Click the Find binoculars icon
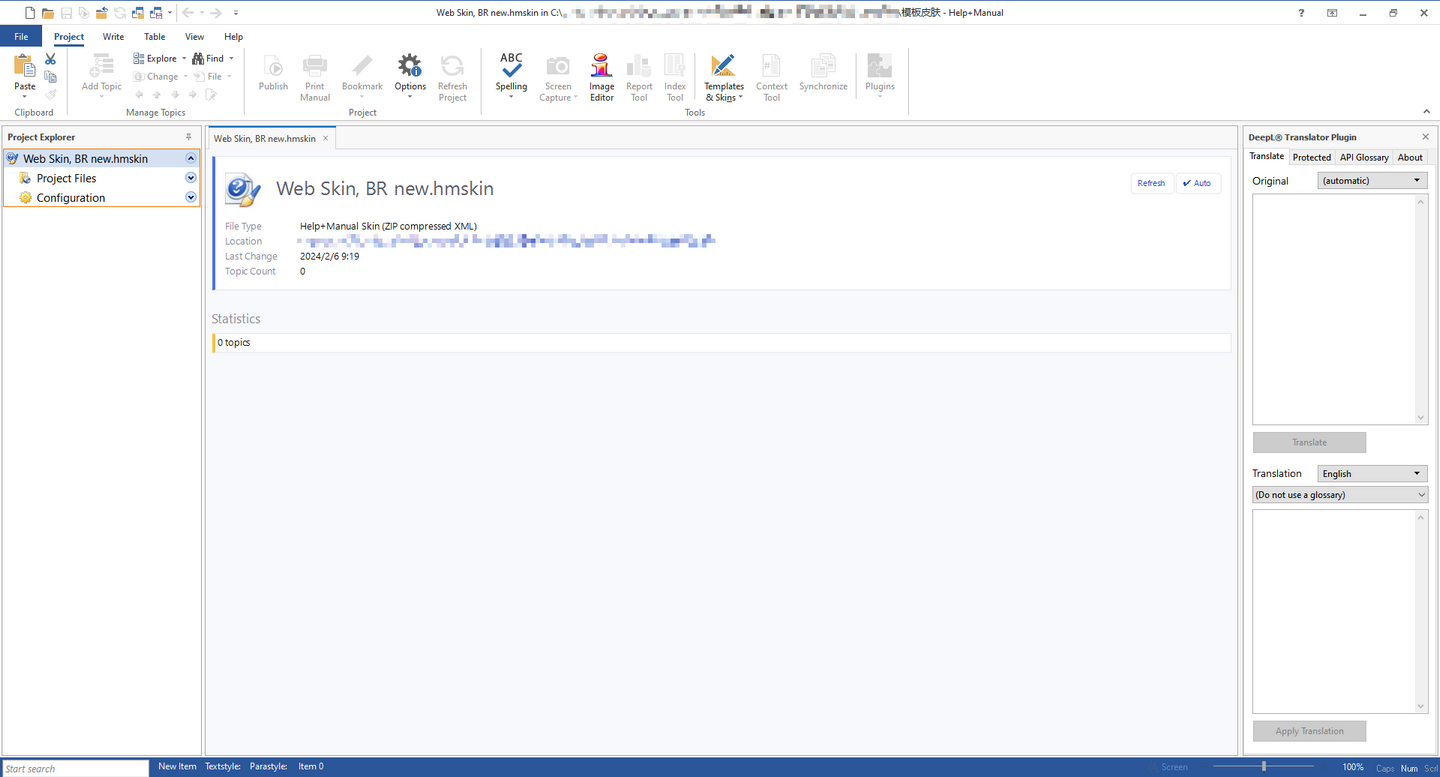Viewport: 1440px width, 777px height. (x=199, y=59)
